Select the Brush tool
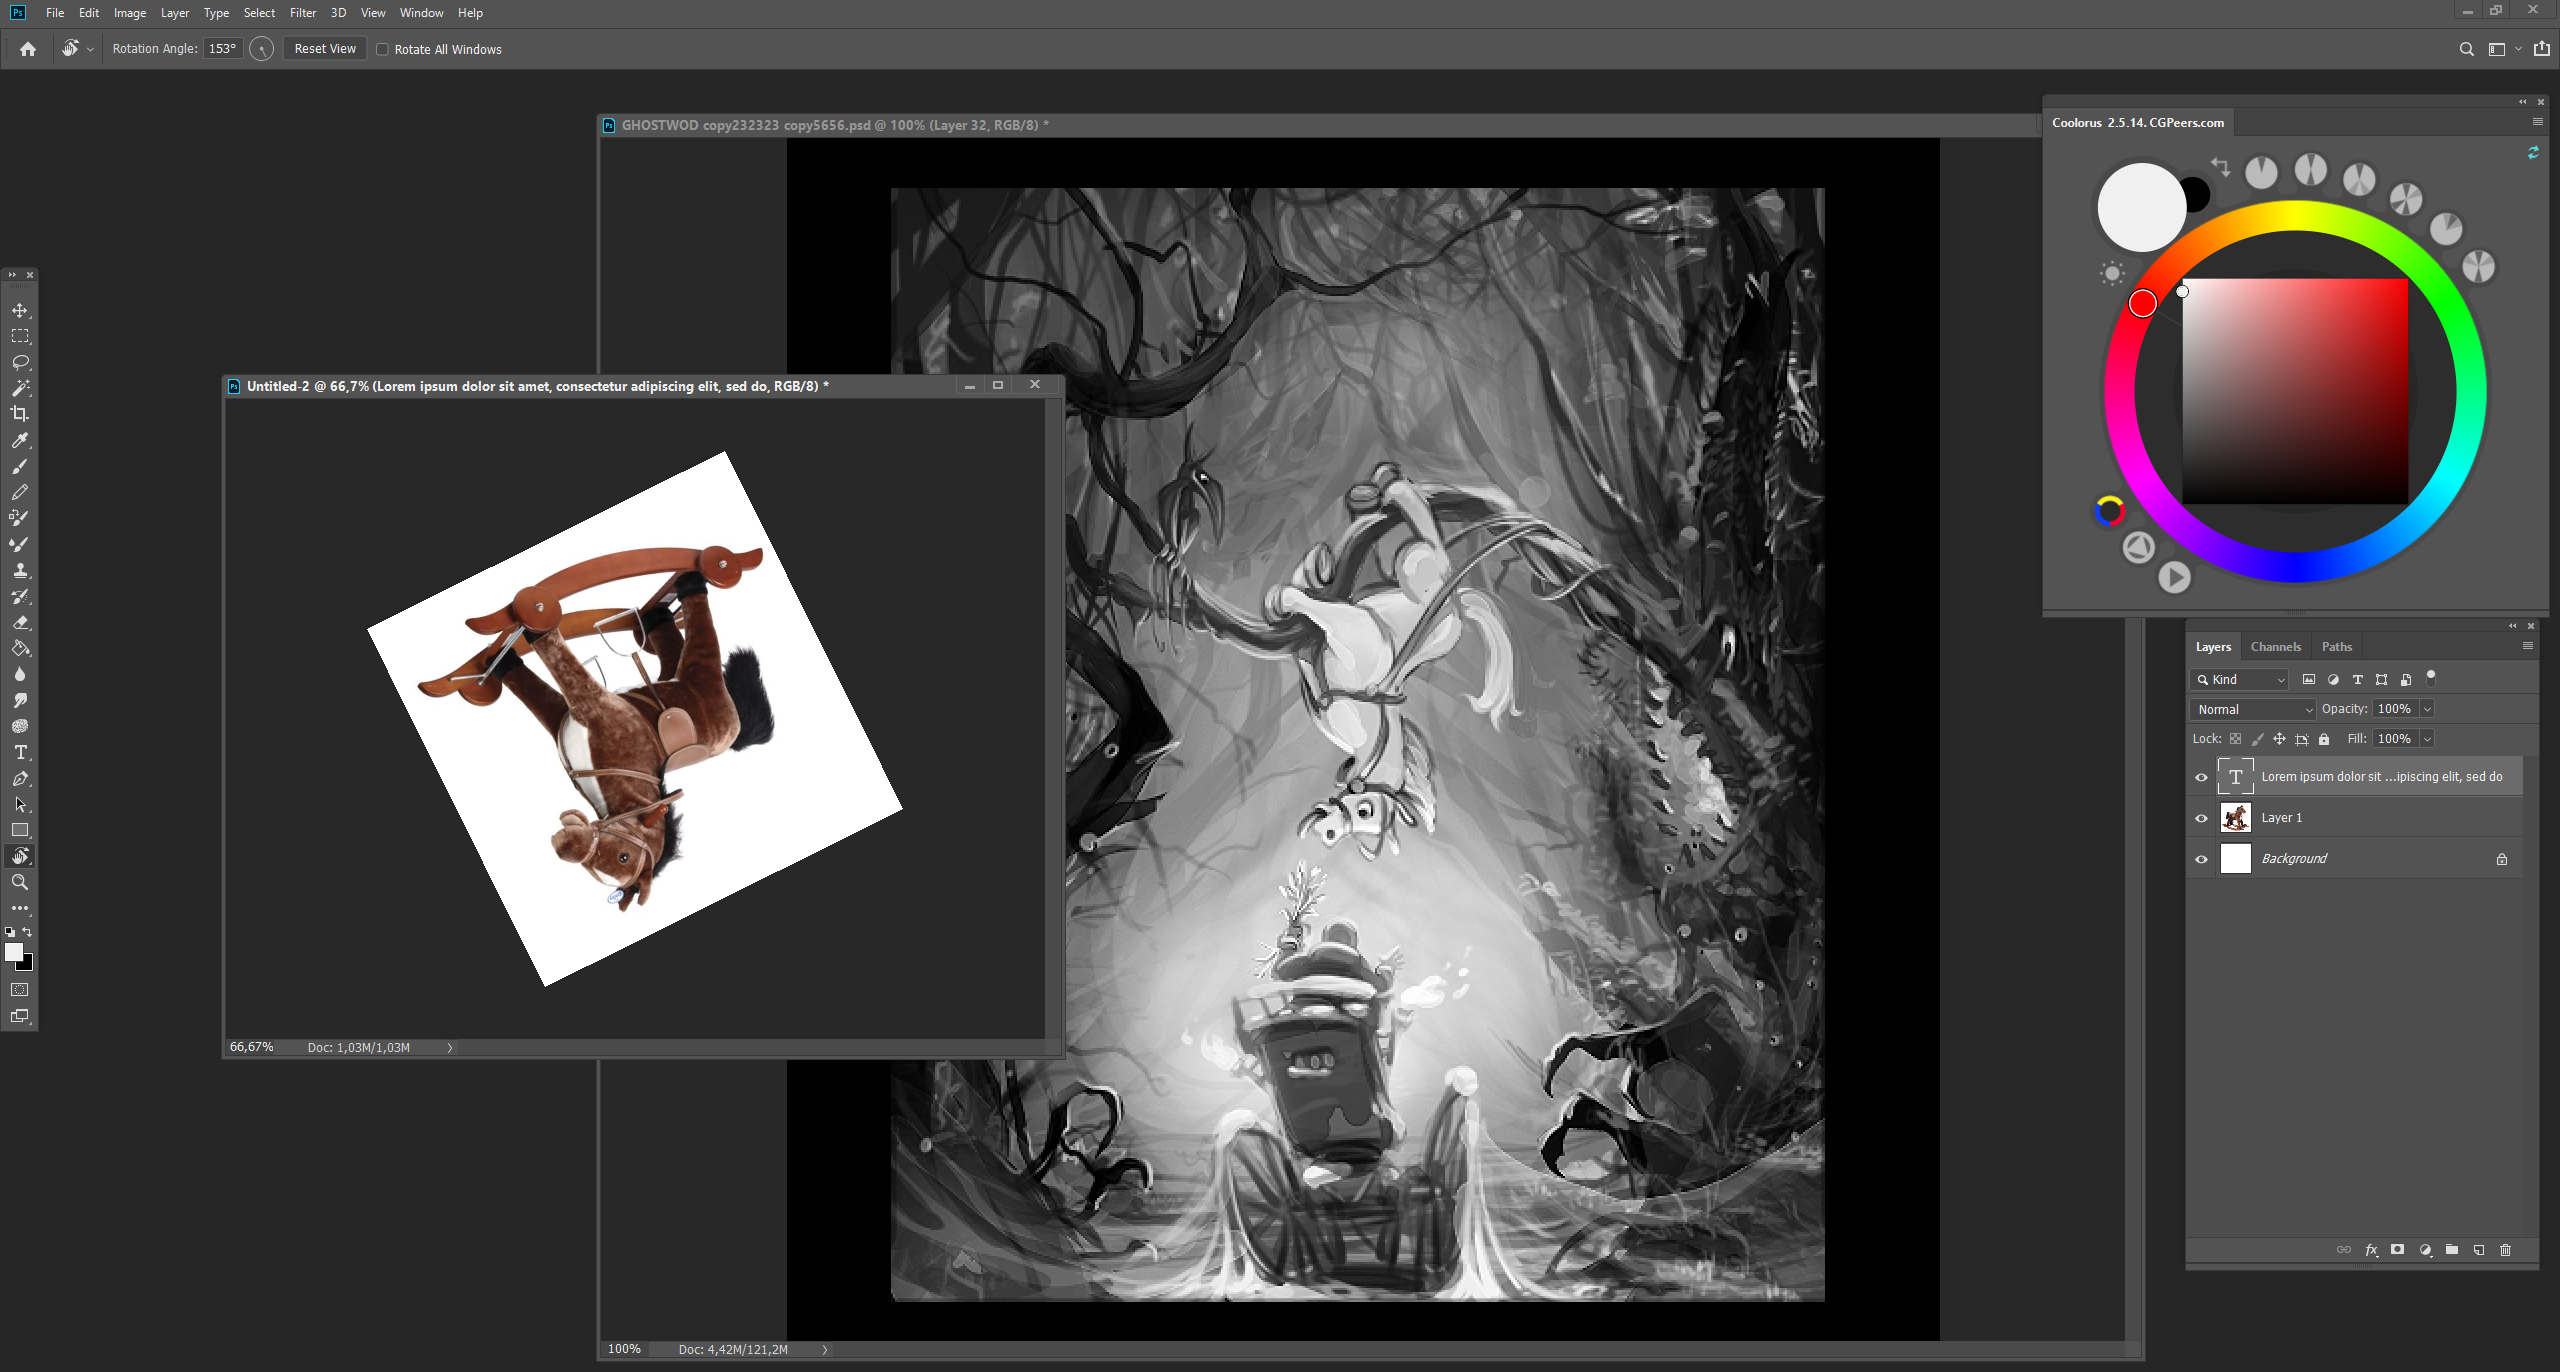Image resolution: width=2560 pixels, height=1372 pixels. coord(20,466)
